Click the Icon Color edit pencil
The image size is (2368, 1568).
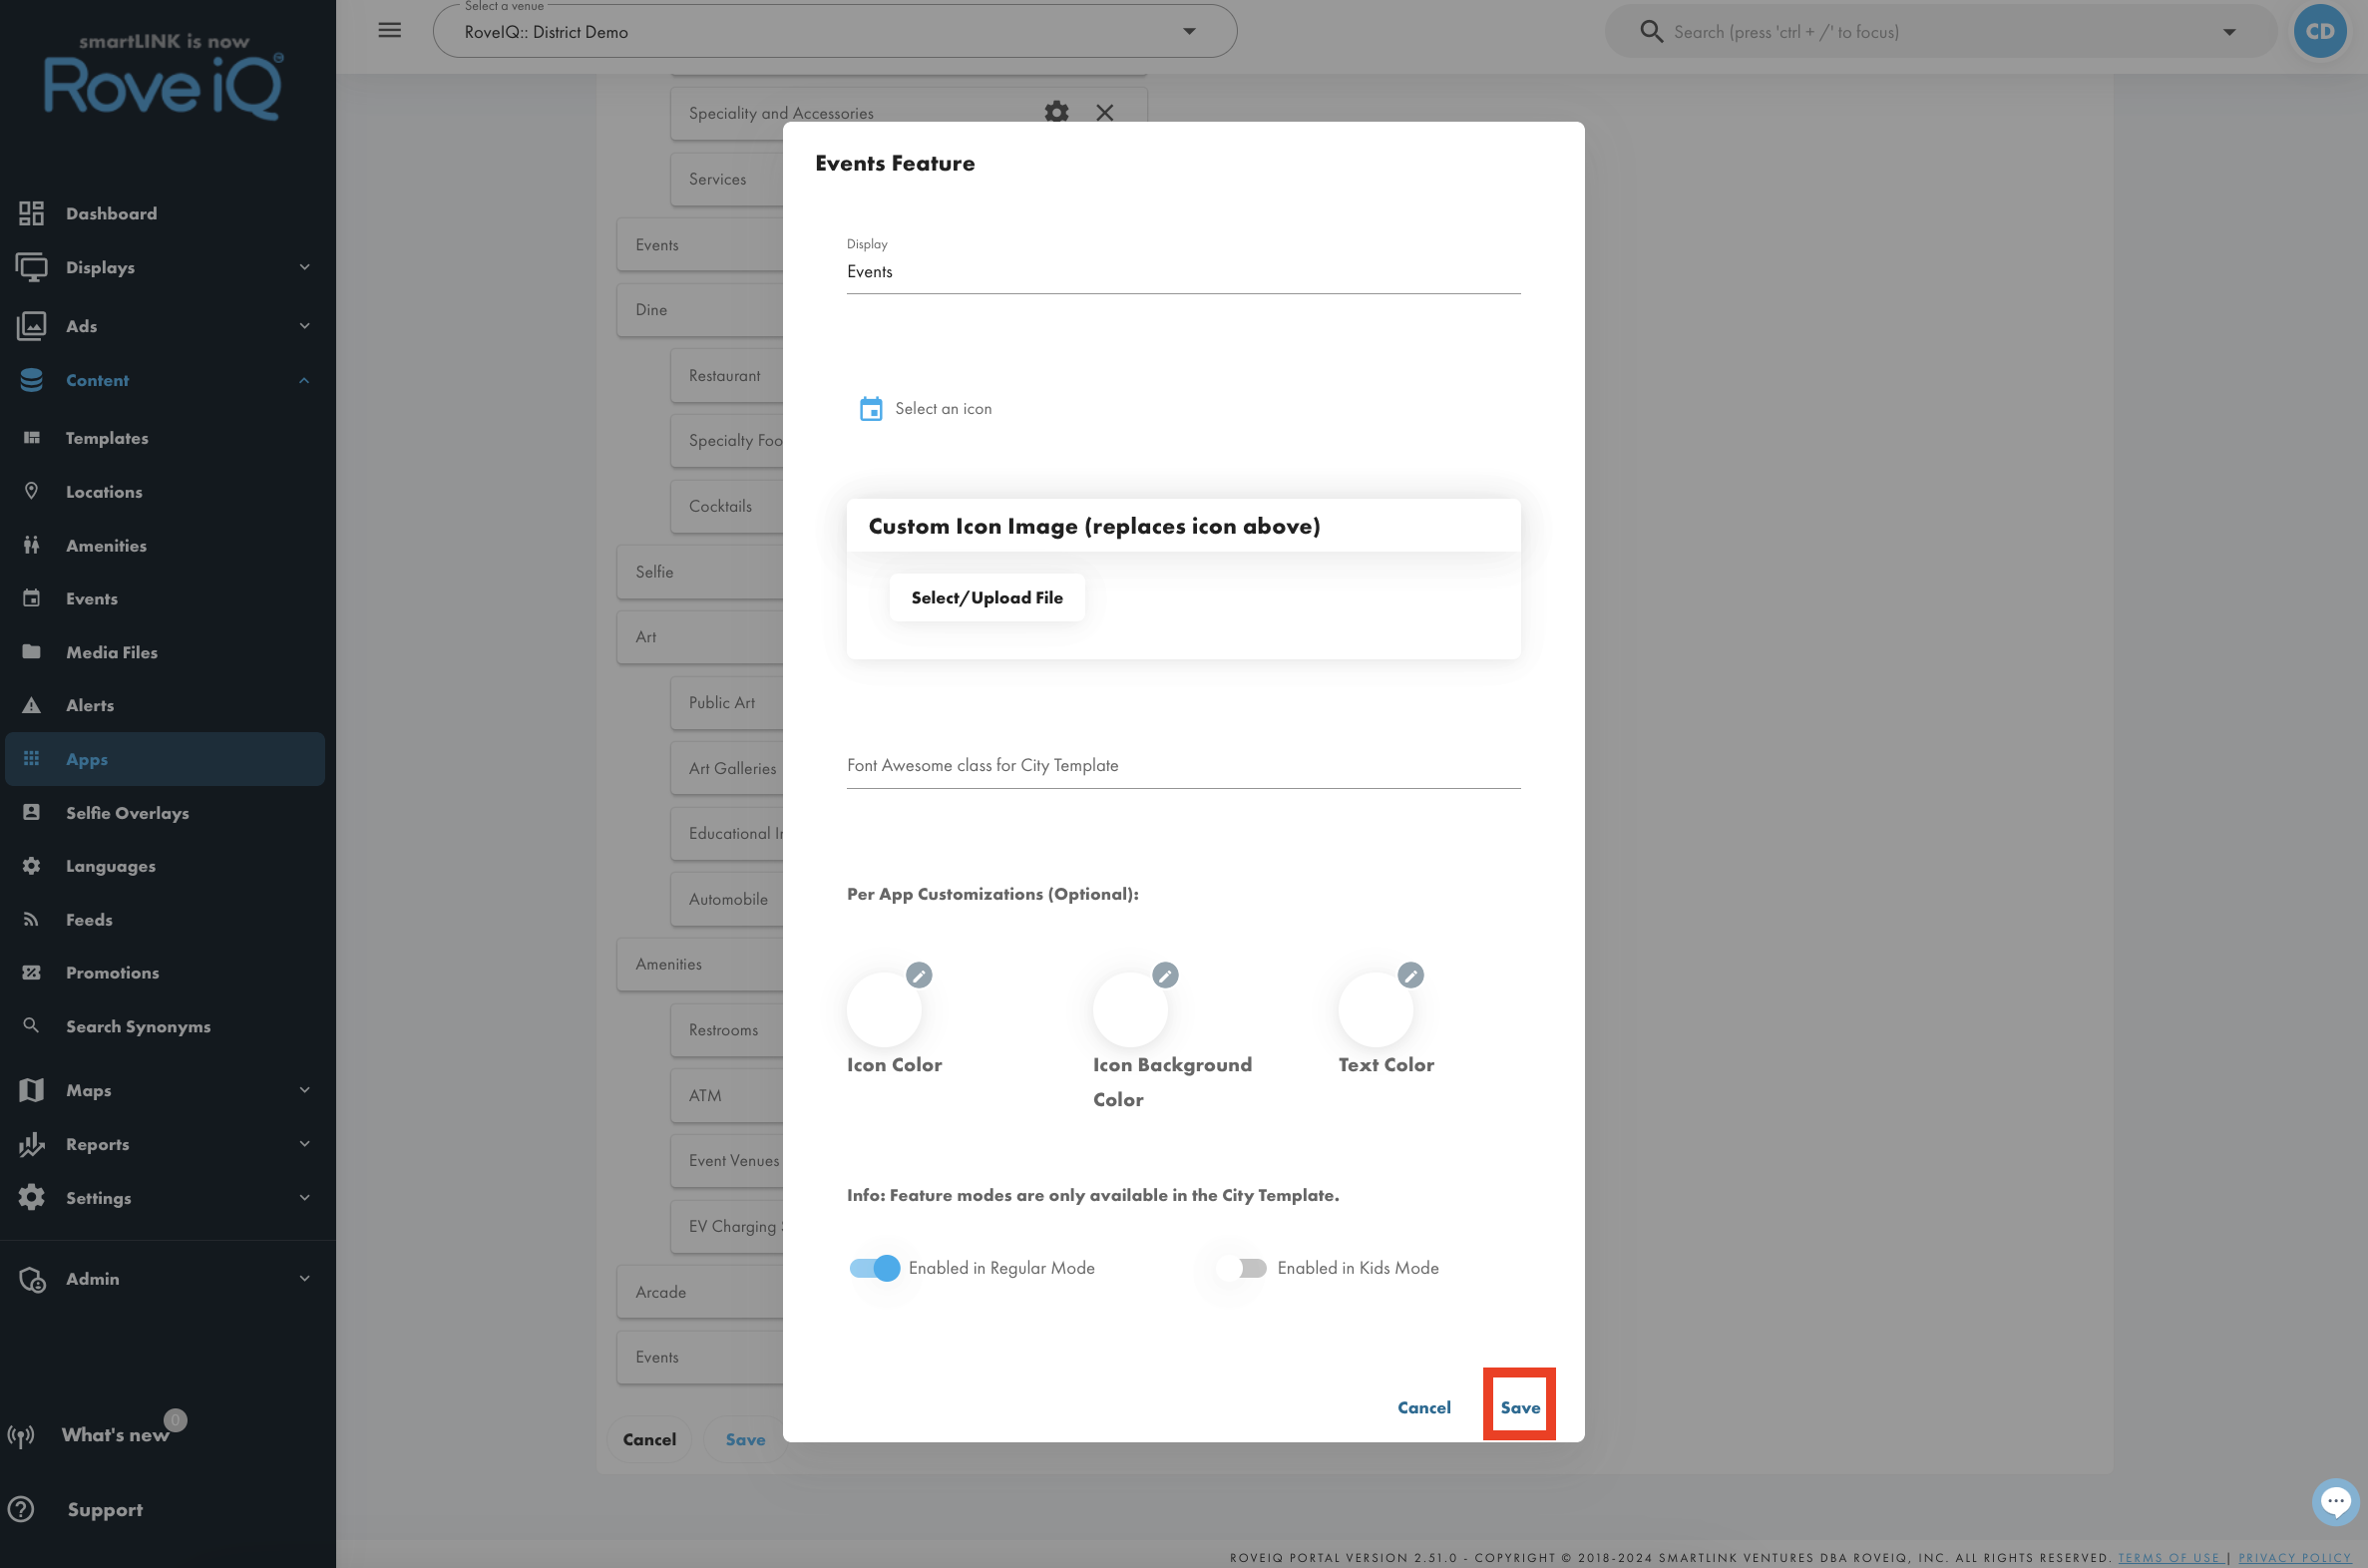click(x=919, y=975)
